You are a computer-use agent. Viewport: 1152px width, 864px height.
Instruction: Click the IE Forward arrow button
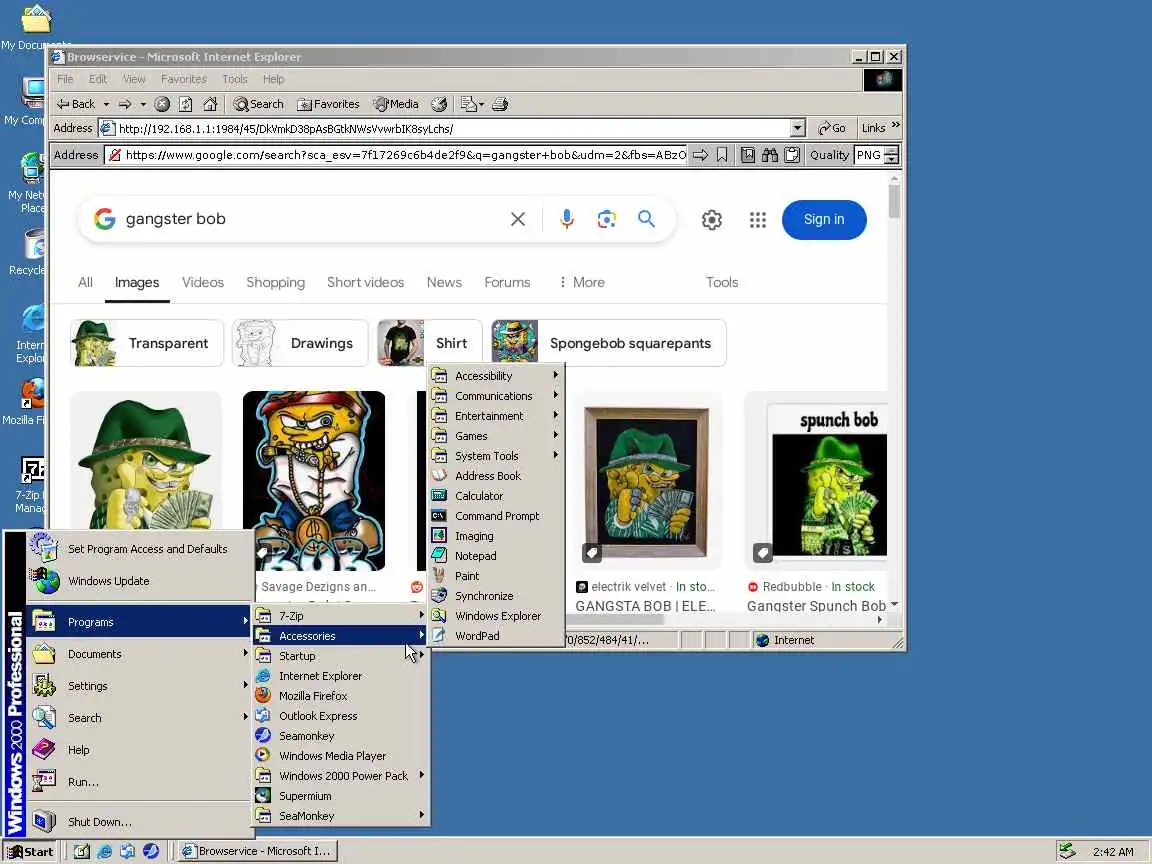point(126,104)
